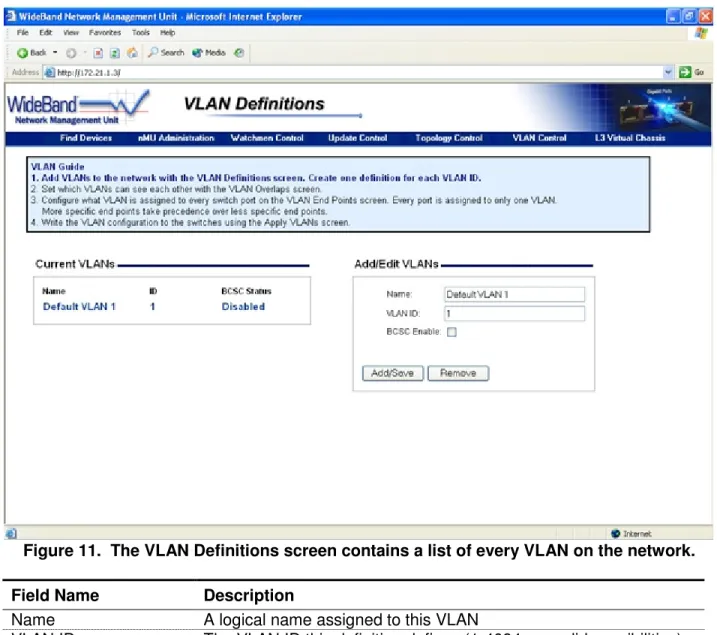Open the Favorites menu
The height and width of the screenshot is (635, 717).
tap(105, 32)
